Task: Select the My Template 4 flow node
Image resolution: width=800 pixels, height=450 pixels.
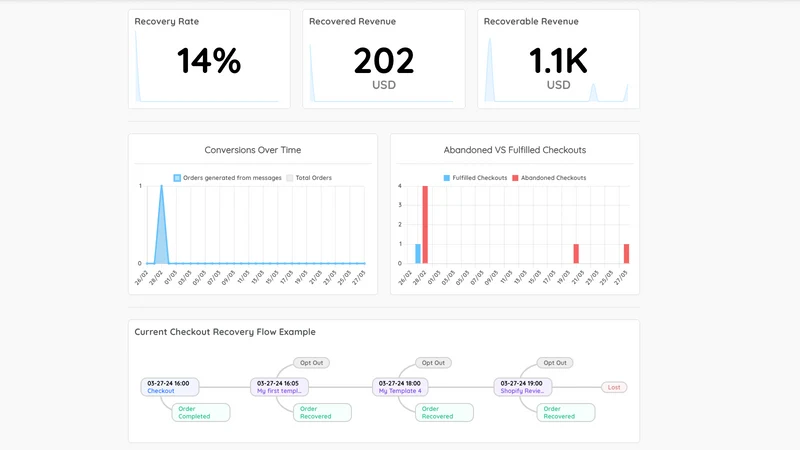Action: click(401, 387)
